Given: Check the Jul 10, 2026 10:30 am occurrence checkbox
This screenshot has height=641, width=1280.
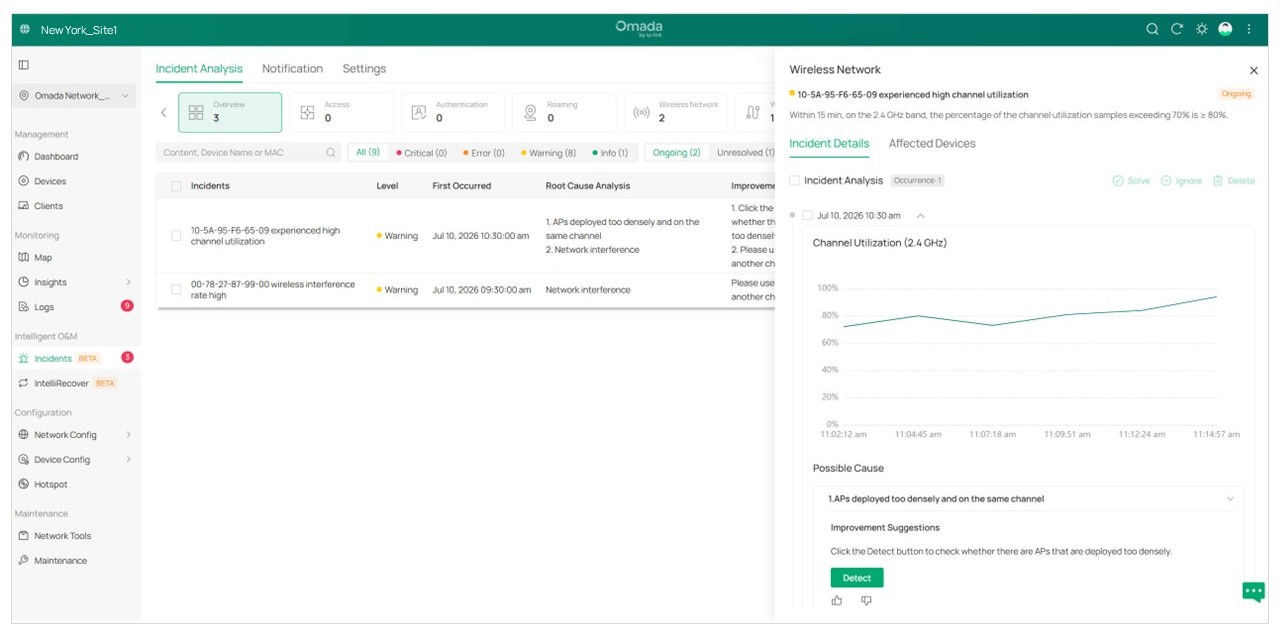Looking at the screenshot, I should (x=808, y=216).
